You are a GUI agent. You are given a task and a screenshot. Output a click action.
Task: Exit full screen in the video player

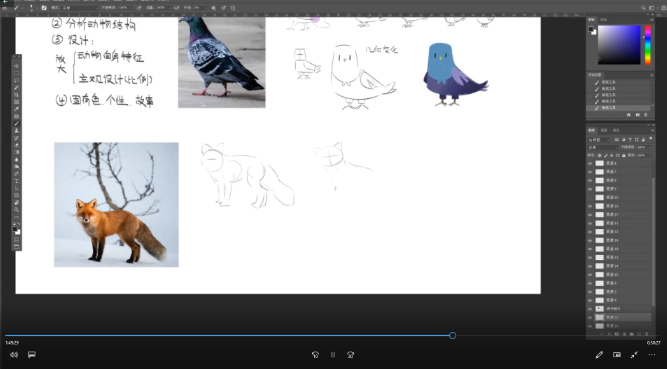pos(634,355)
